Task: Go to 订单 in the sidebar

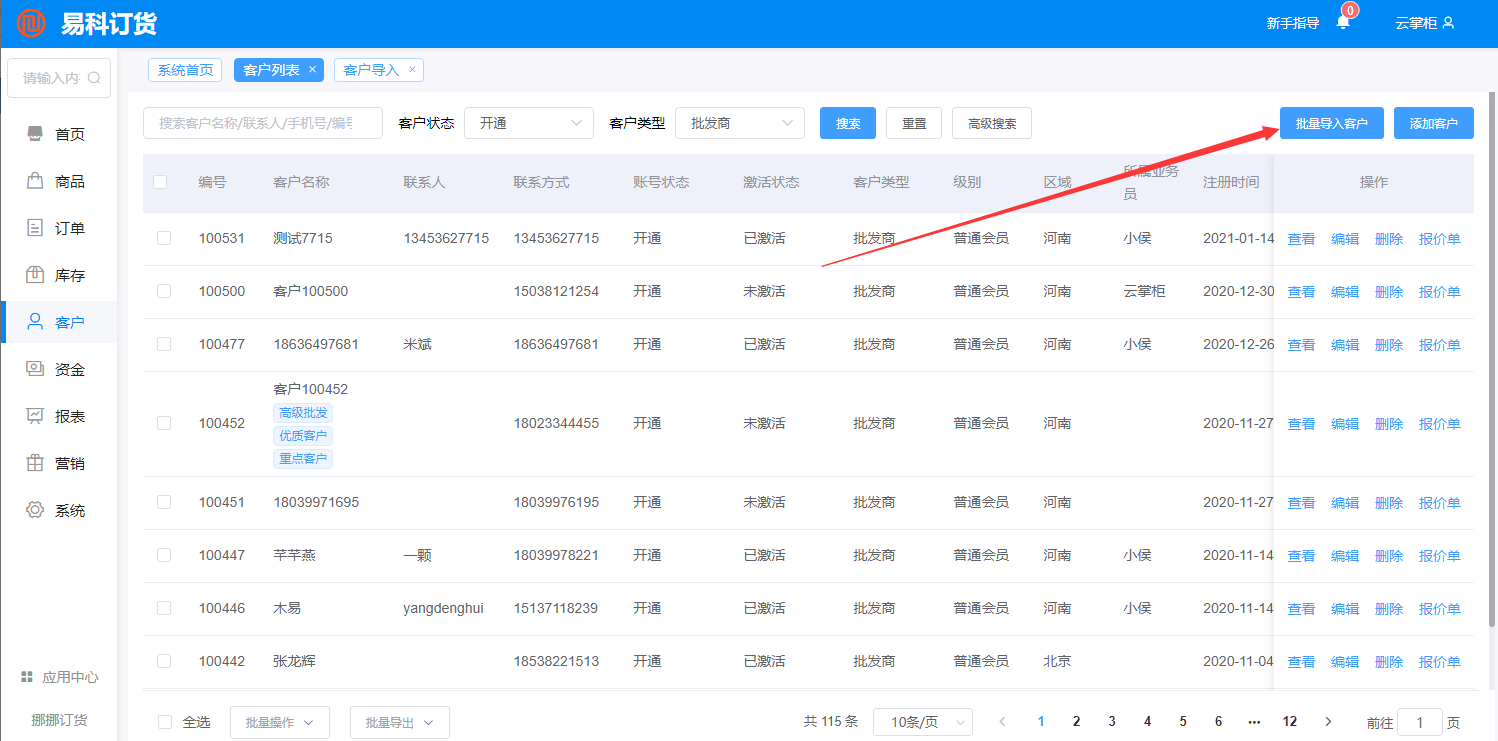Action: click(58, 228)
